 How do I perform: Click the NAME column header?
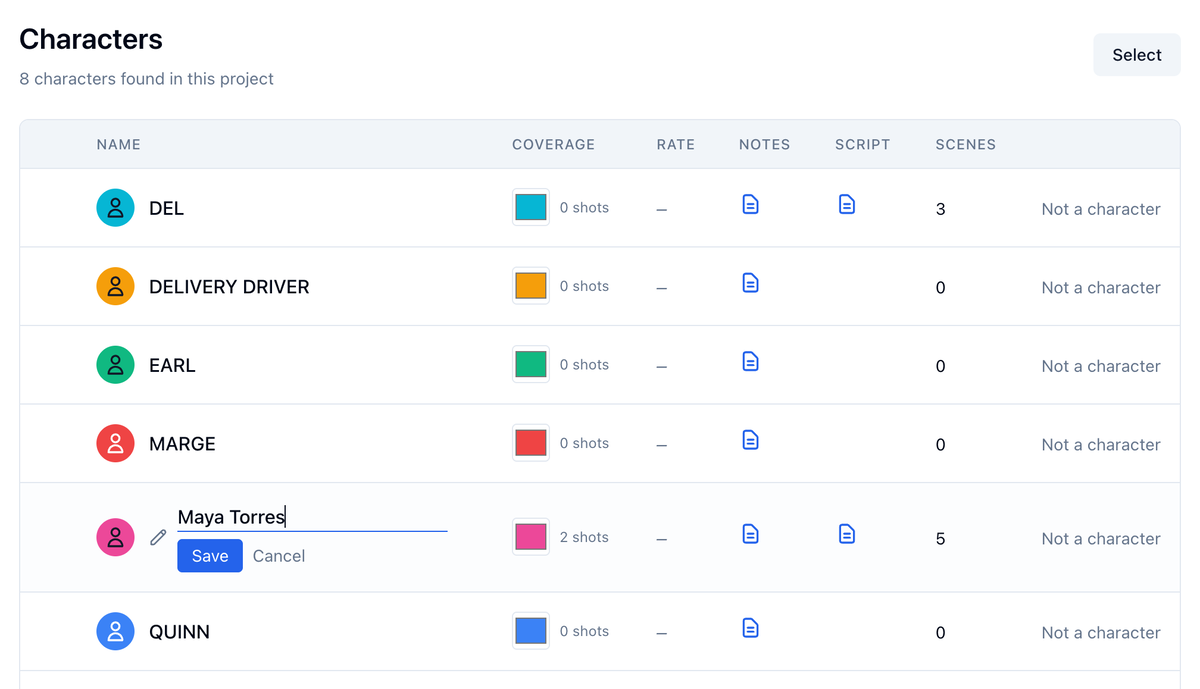(119, 144)
